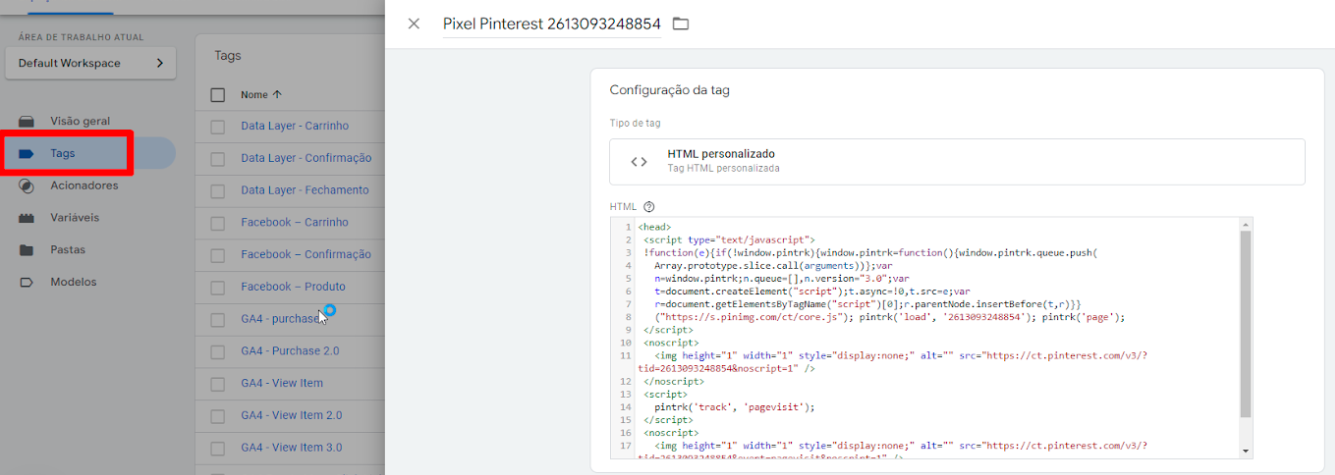Open the Facebook – Confirmação tag

pyautogui.click(x=306, y=254)
